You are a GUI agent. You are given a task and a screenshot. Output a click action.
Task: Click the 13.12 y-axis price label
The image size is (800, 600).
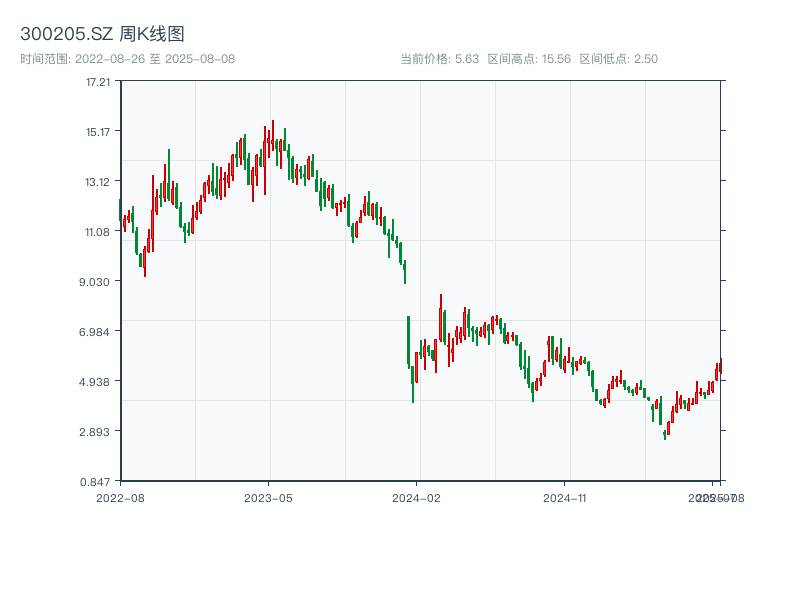click(98, 182)
